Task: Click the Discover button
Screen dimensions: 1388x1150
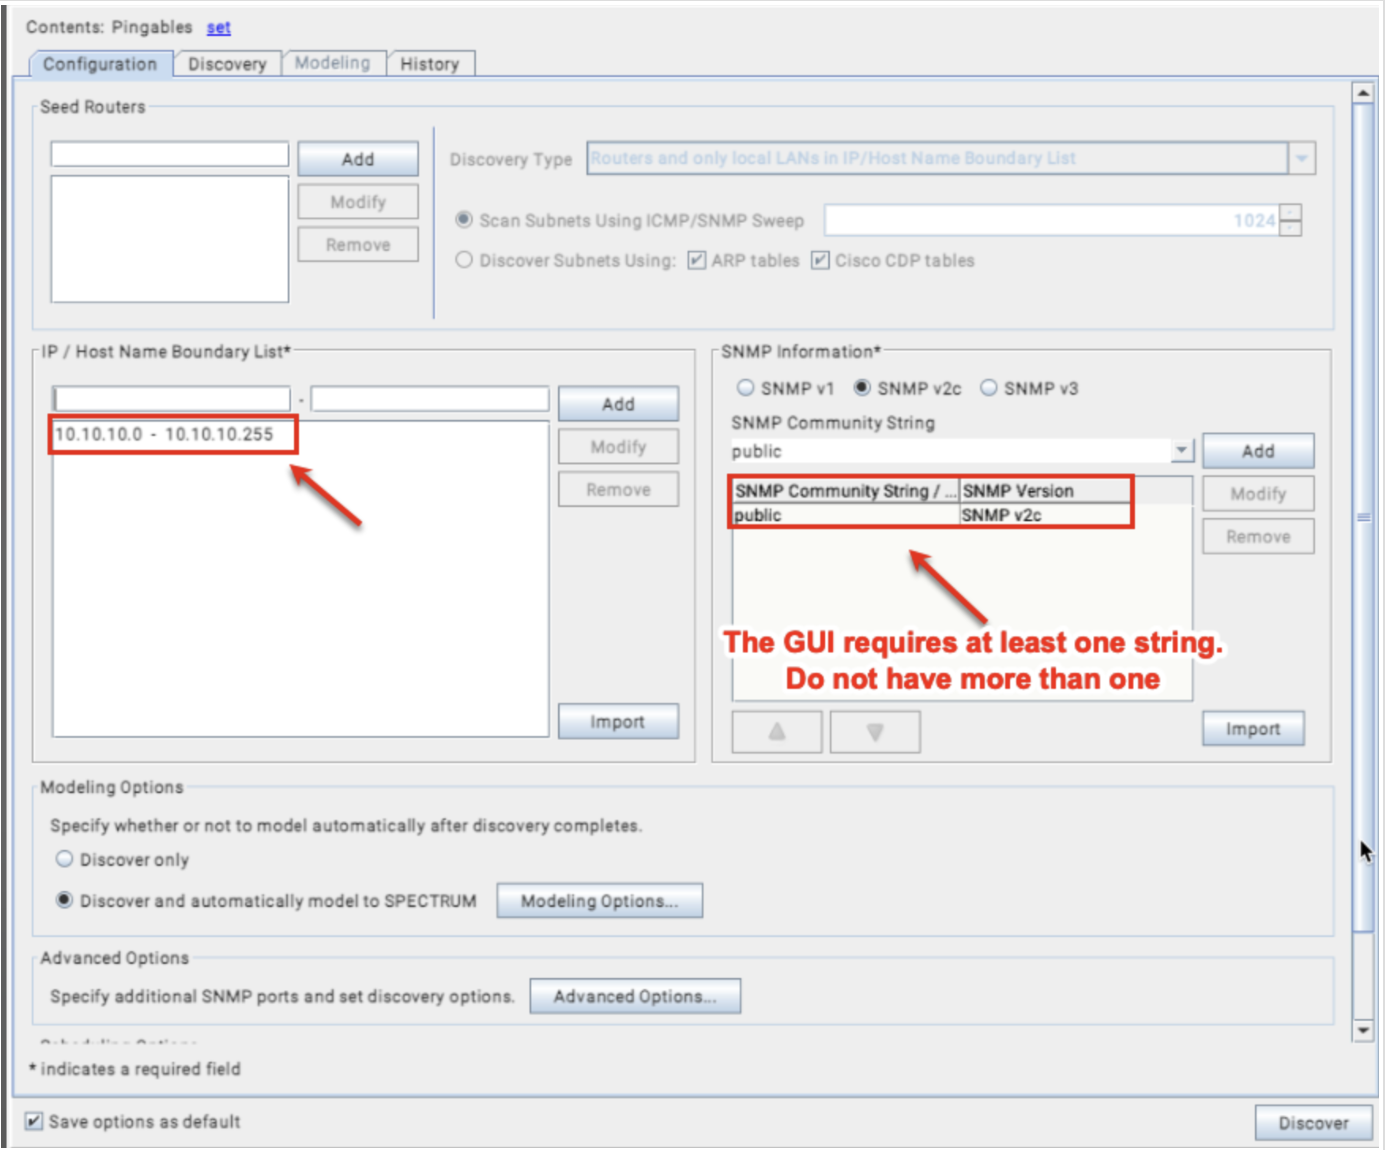Action: (x=1313, y=1123)
